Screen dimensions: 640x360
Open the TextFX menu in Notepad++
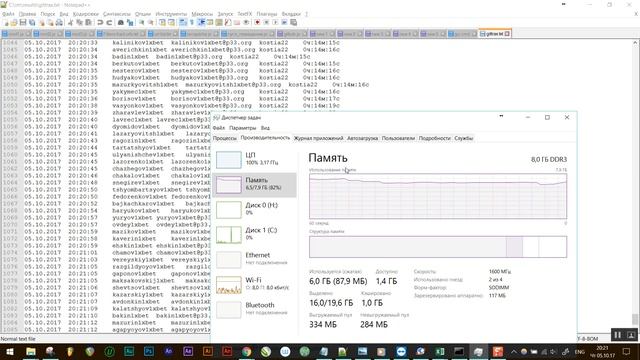(245, 14)
